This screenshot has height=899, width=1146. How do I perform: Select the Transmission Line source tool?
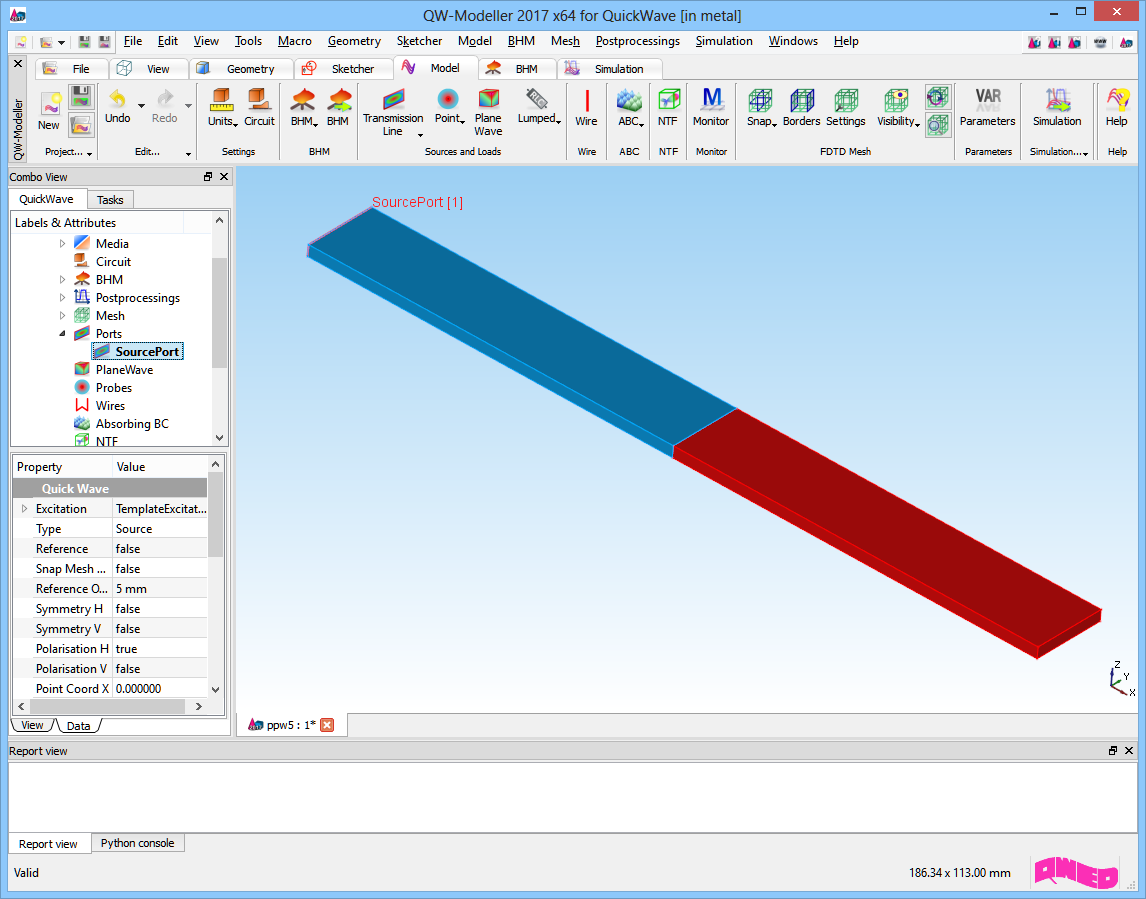click(x=393, y=112)
